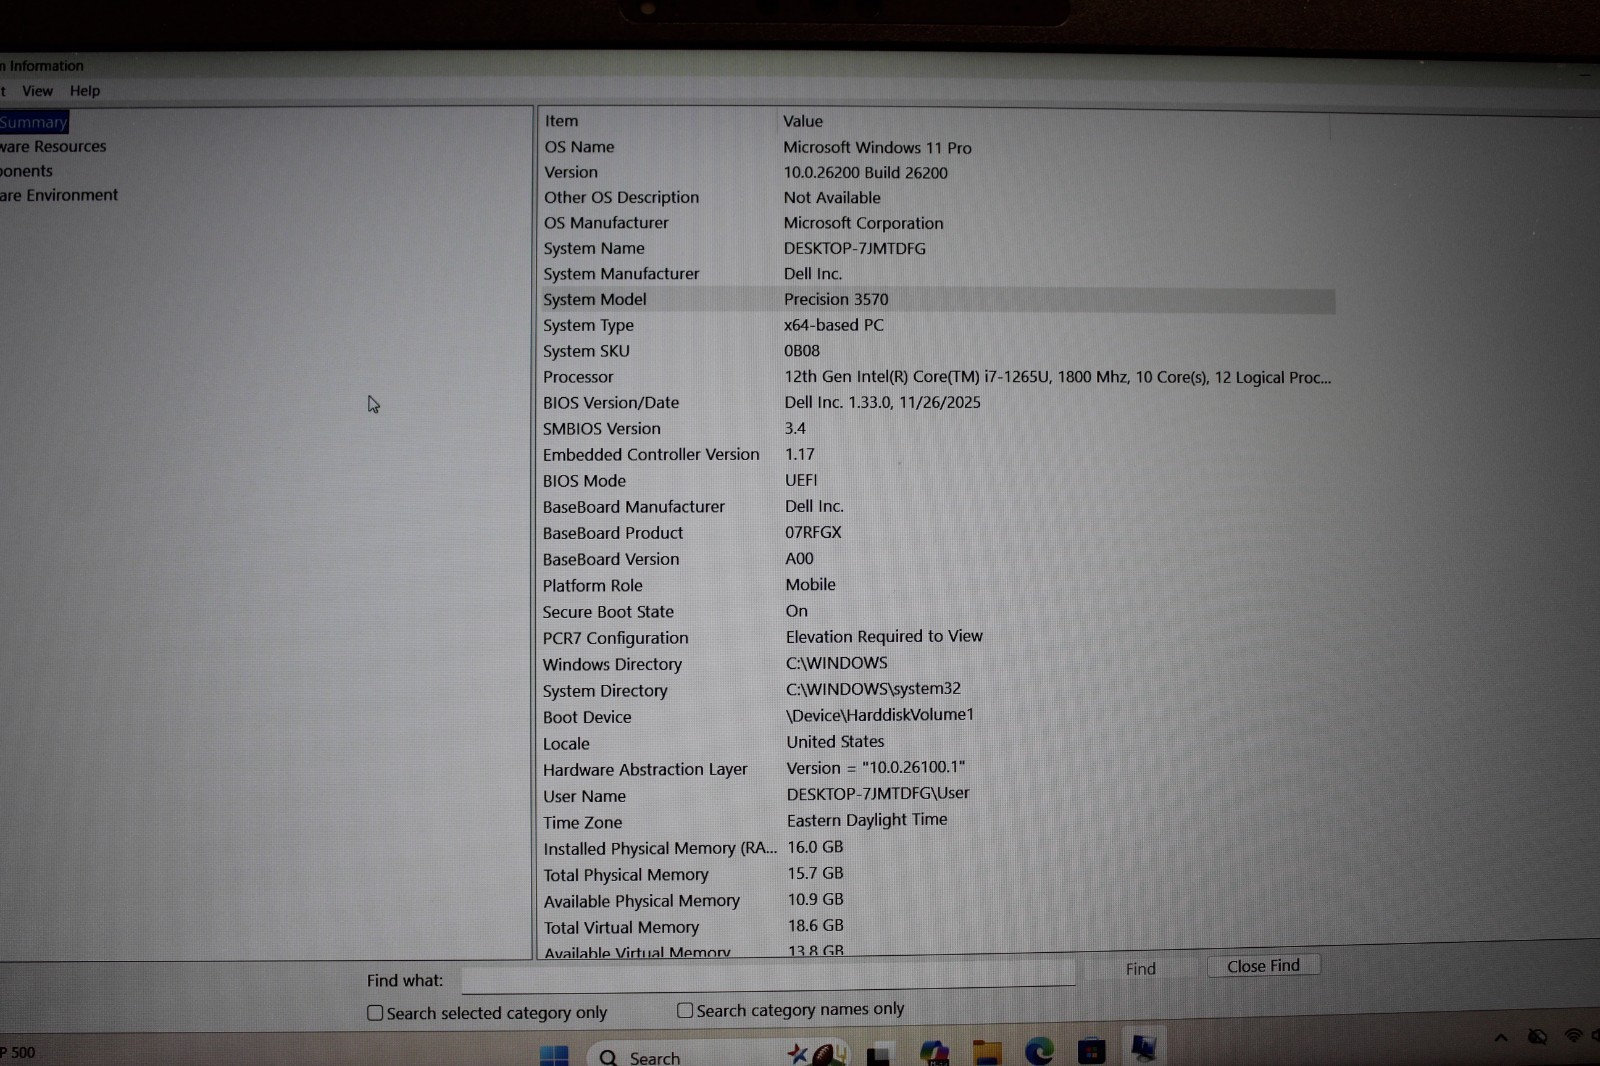Select the BIOS Mode row

point(937,480)
